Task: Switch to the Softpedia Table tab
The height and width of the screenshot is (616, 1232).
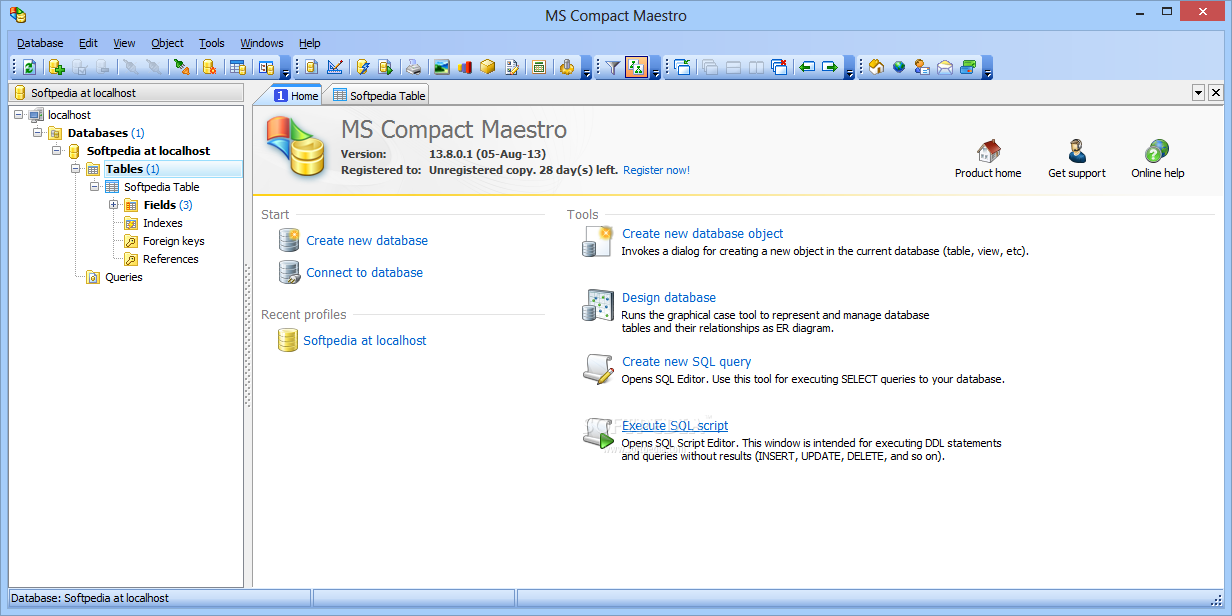Action: tap(379, 95)
